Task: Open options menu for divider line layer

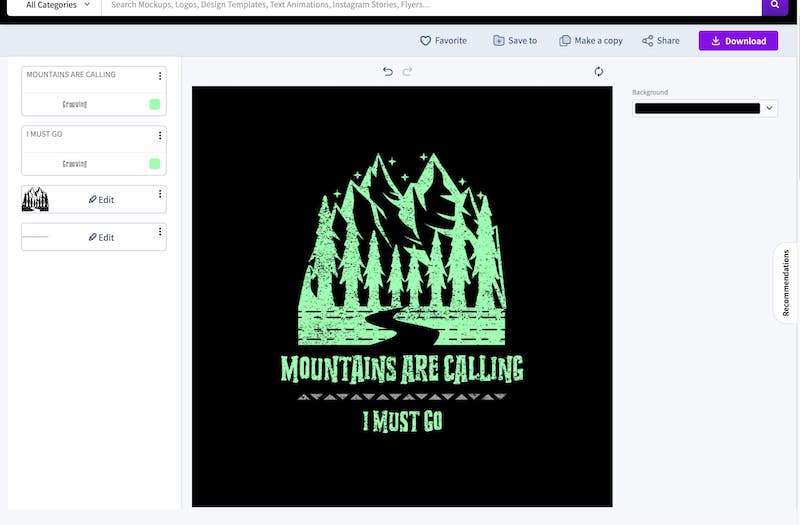Action: point(160,232)
